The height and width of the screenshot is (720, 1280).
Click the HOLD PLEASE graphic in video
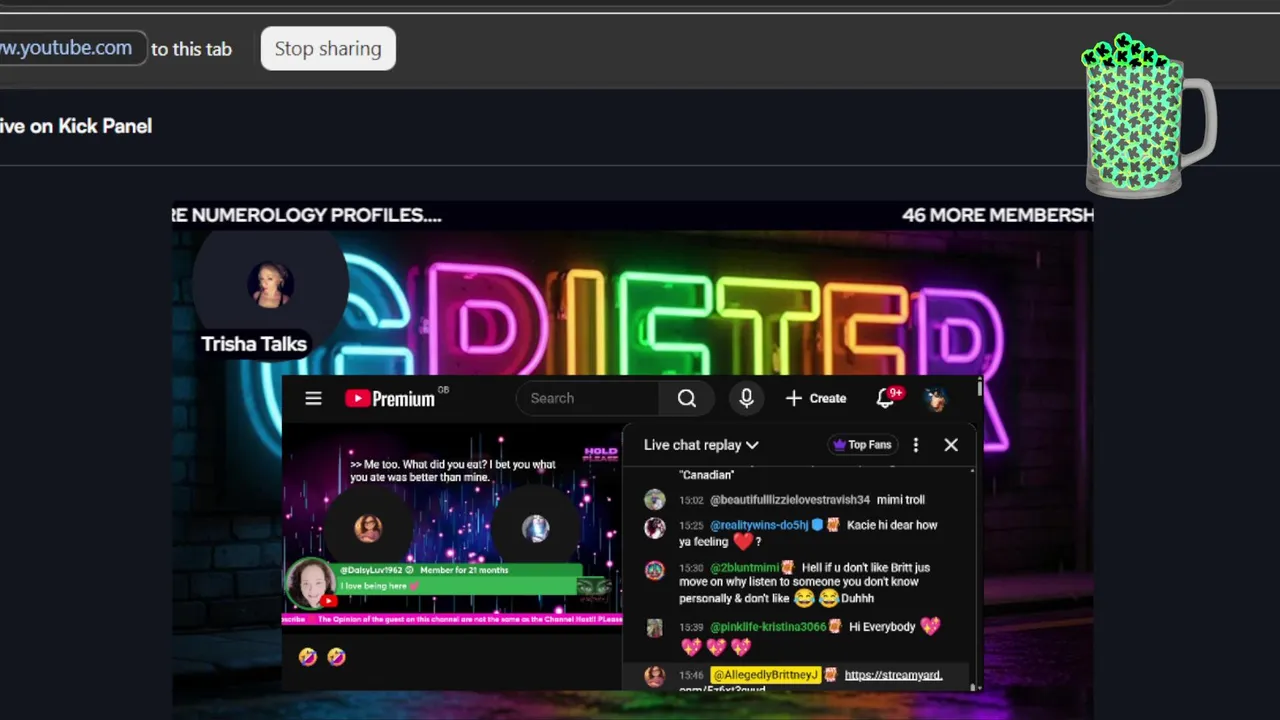(x=601, y=455)
